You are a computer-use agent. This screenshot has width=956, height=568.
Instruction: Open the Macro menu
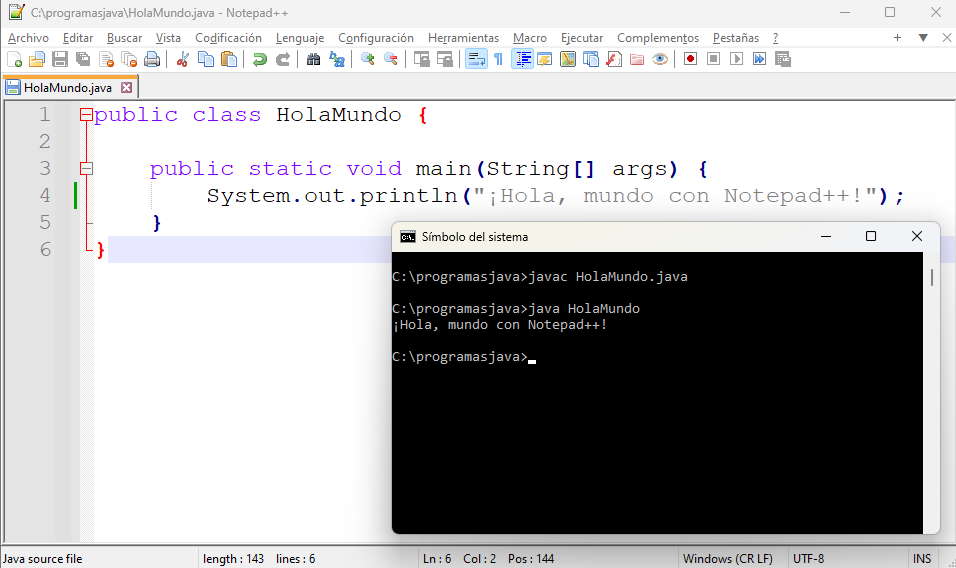coord(530,38)
